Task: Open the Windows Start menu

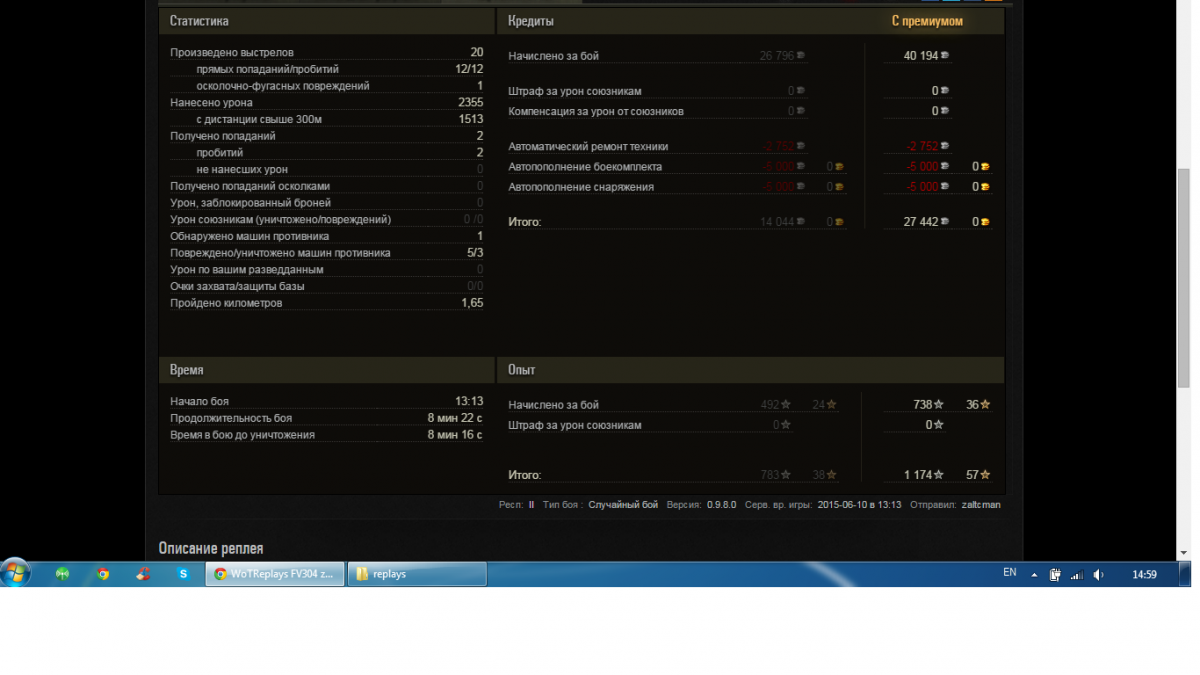Action: [x=16, y=573]
